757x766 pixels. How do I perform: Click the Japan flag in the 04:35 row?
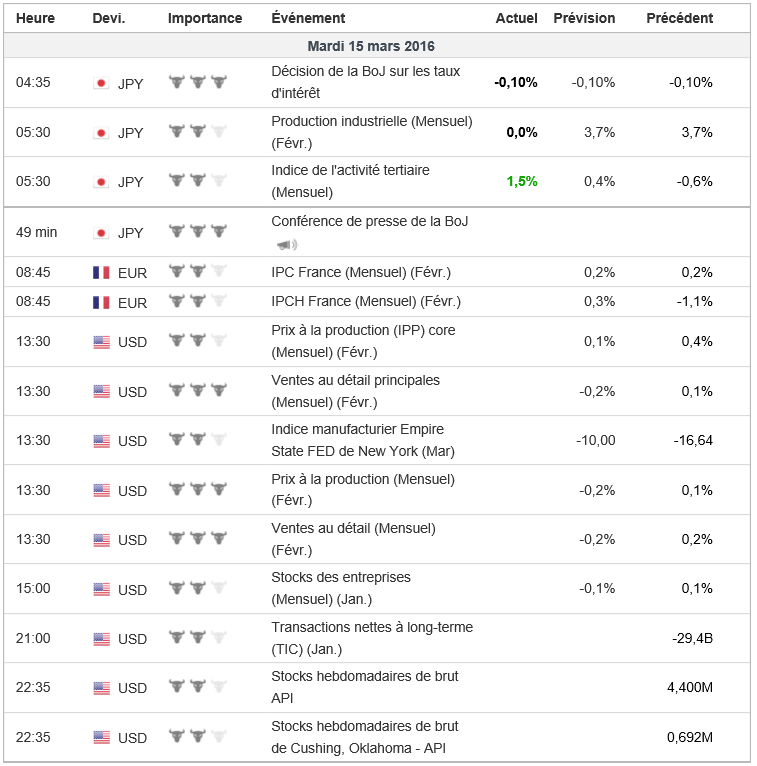(x=101, y=83)
